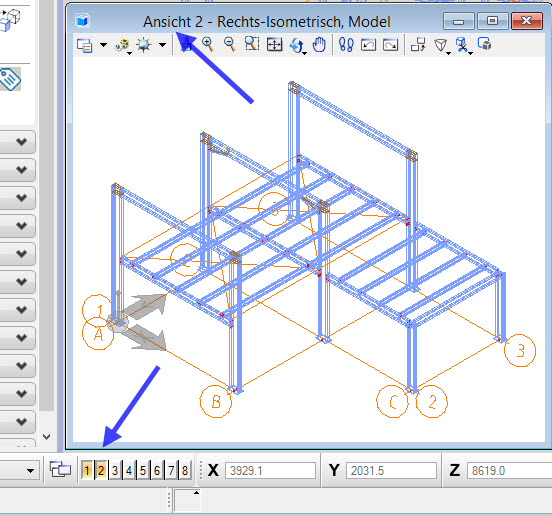
Task: Select the Window Area zoom tool
Action: [x=252, y=44]
